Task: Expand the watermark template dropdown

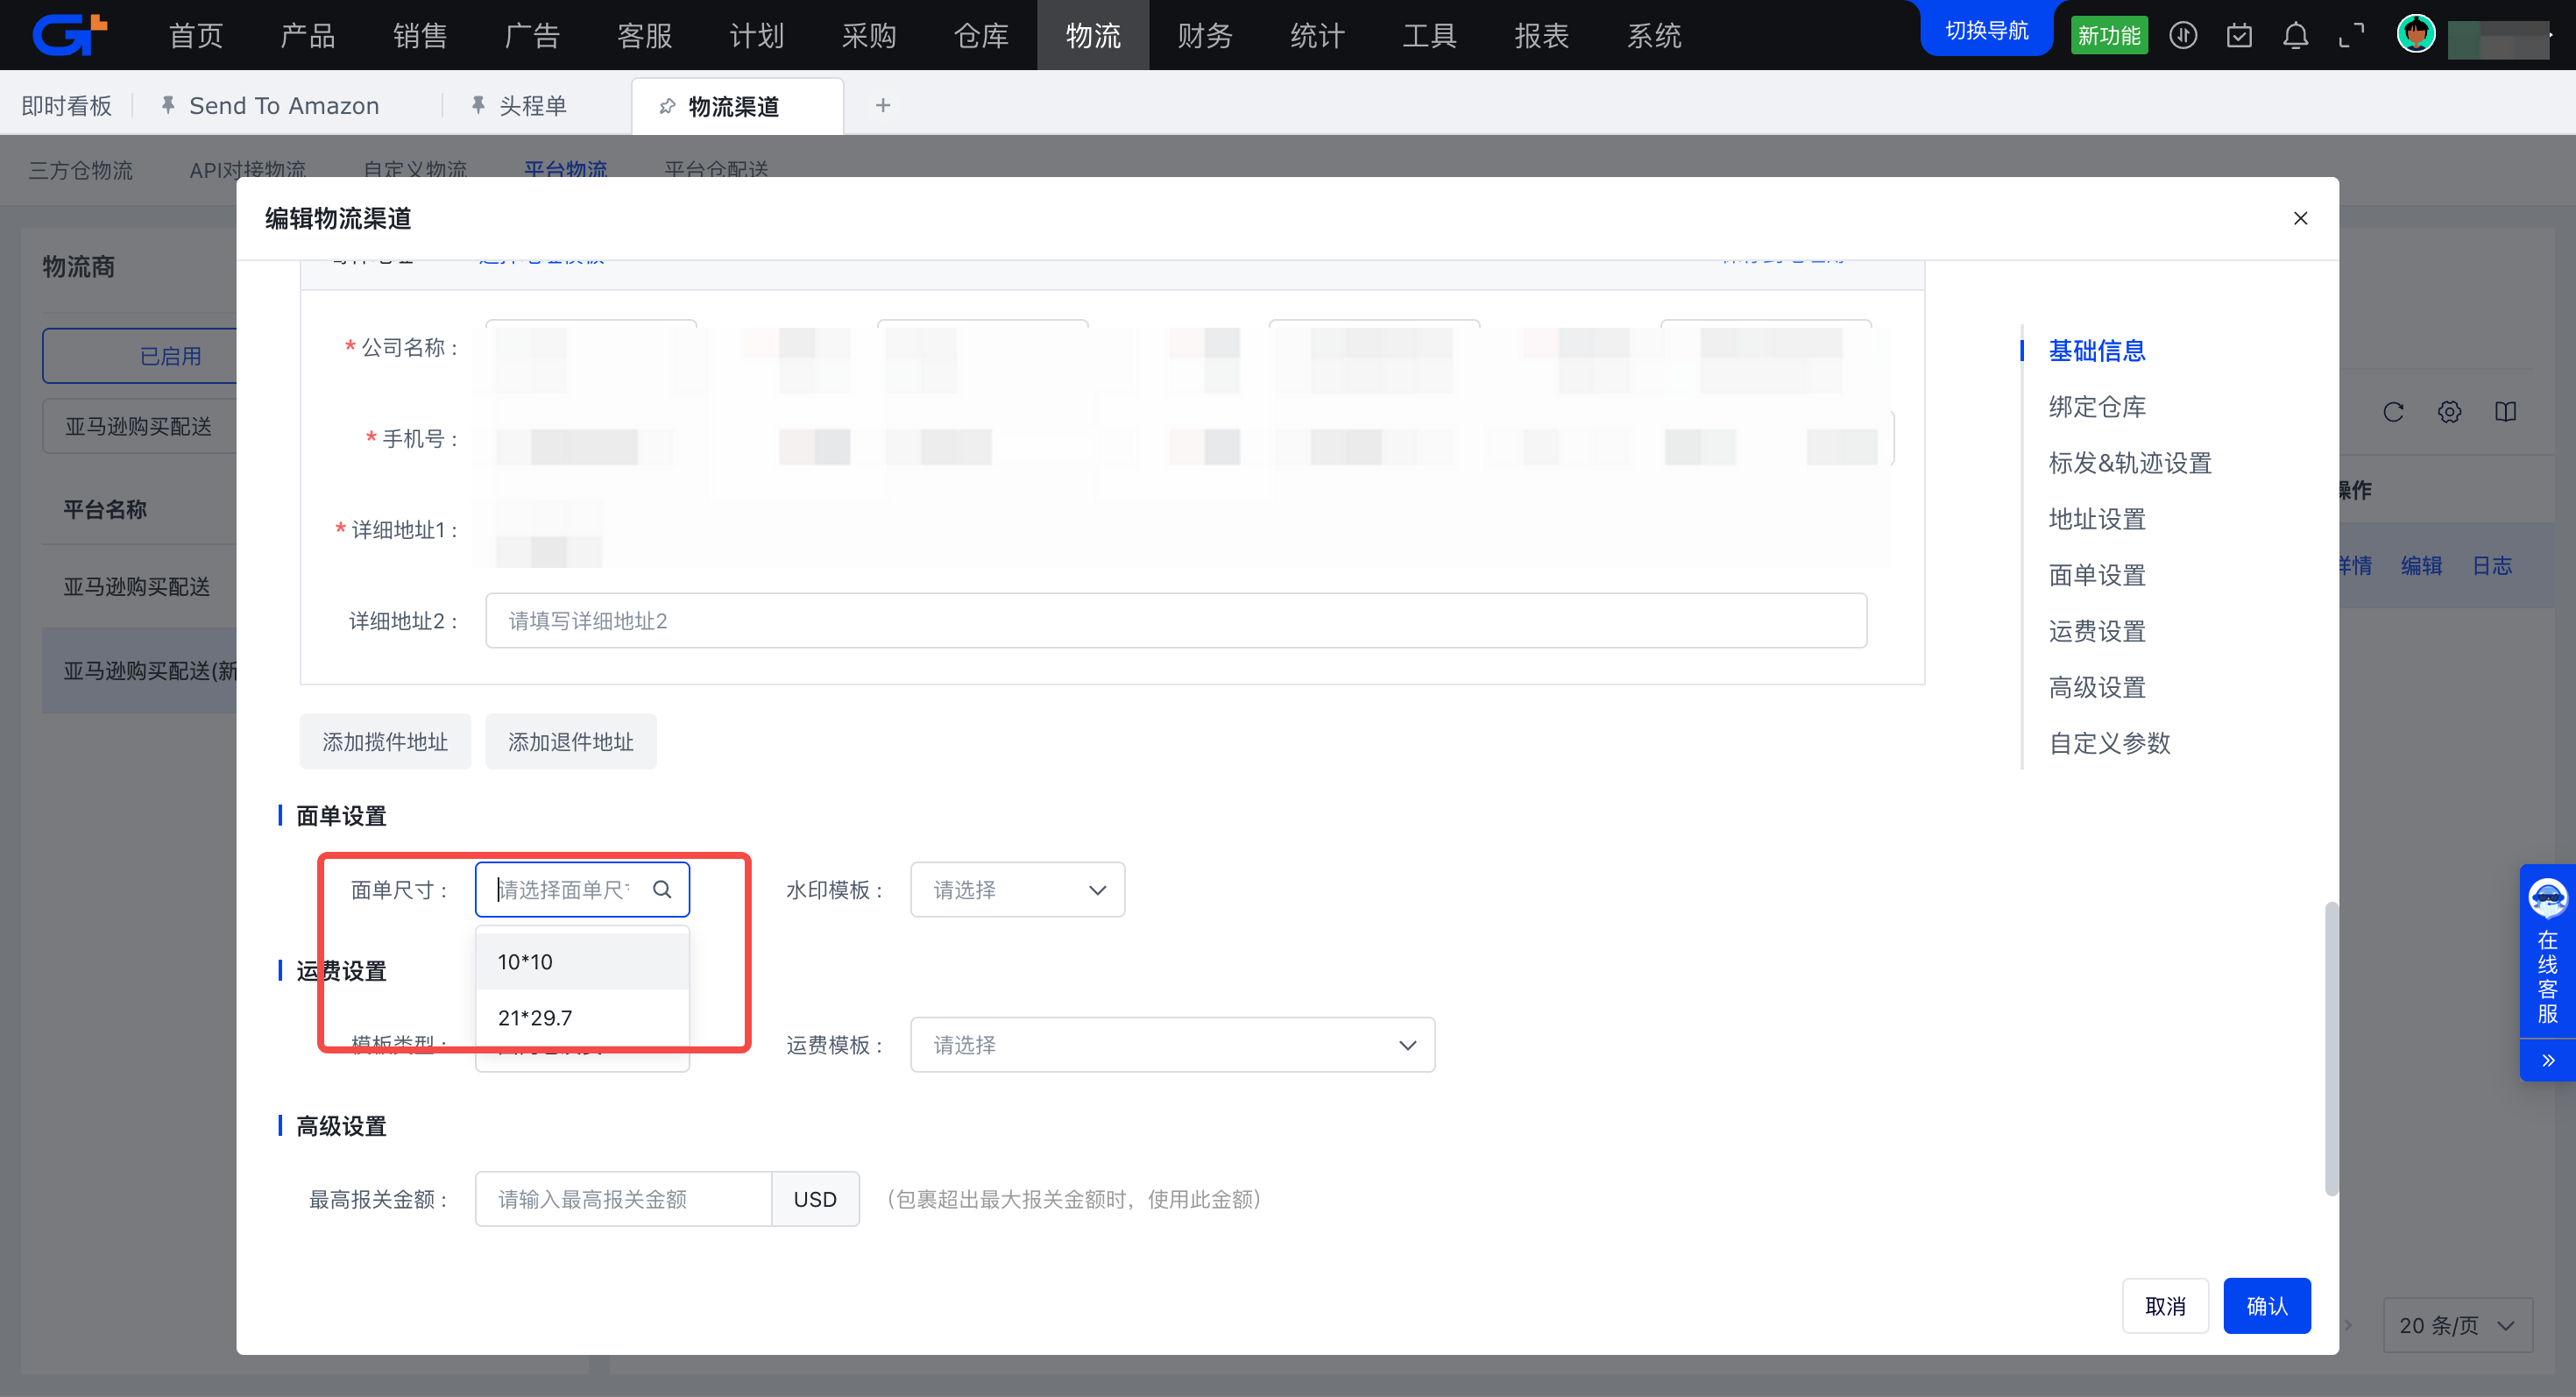Action: pyautogui.click(x=1017, y=889)
